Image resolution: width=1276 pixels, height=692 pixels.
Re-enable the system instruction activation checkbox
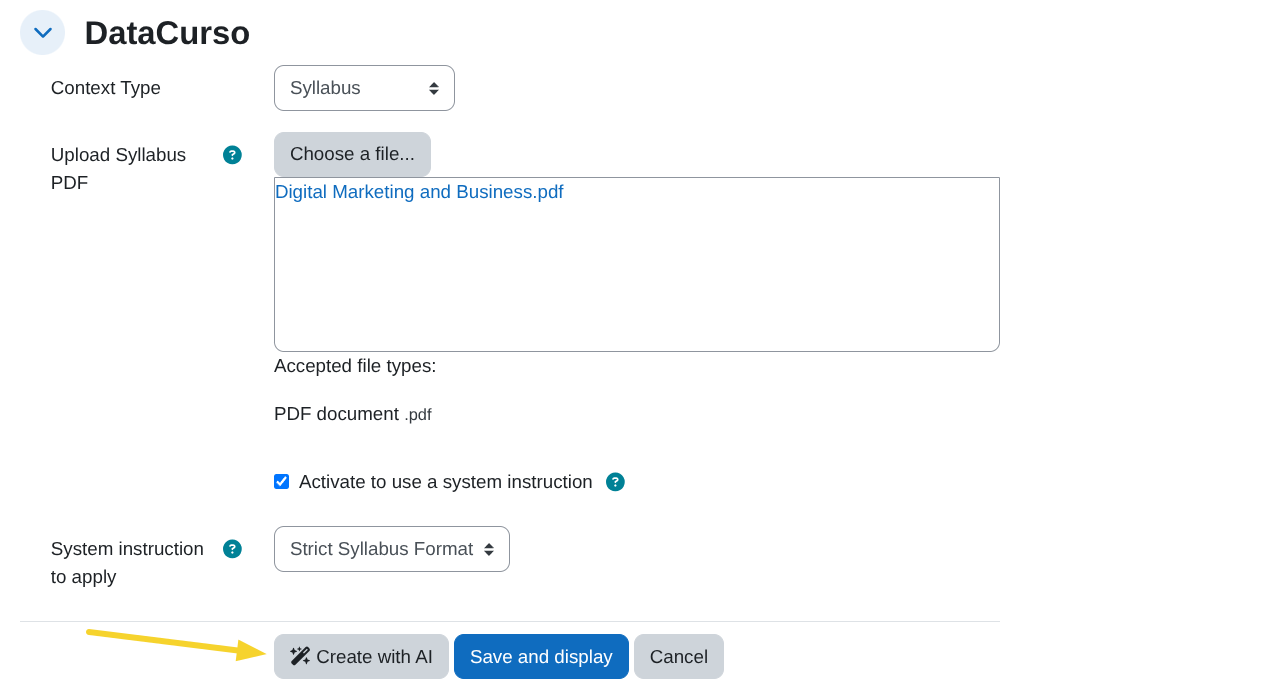pyautogui.click(x=281, y=481)
